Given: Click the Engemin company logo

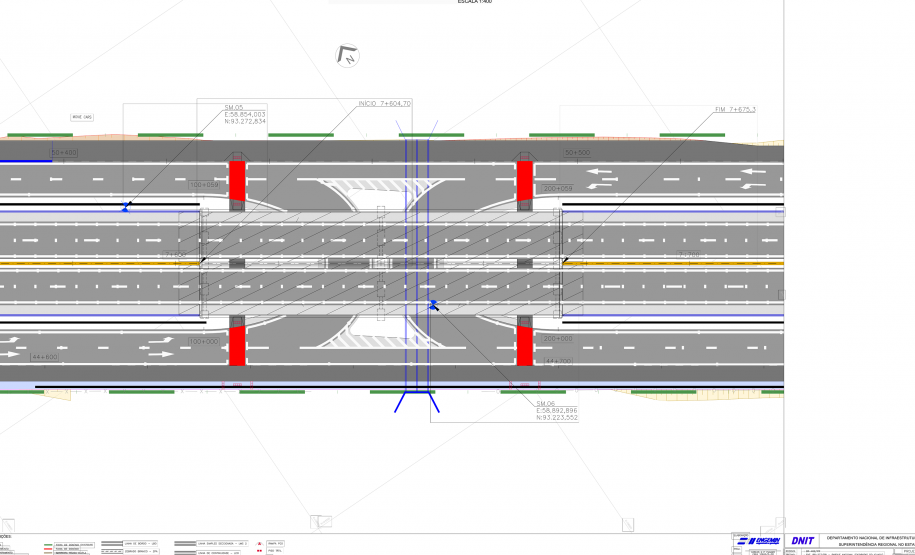Looking at the screenshot, I should [x=761, y=541].
